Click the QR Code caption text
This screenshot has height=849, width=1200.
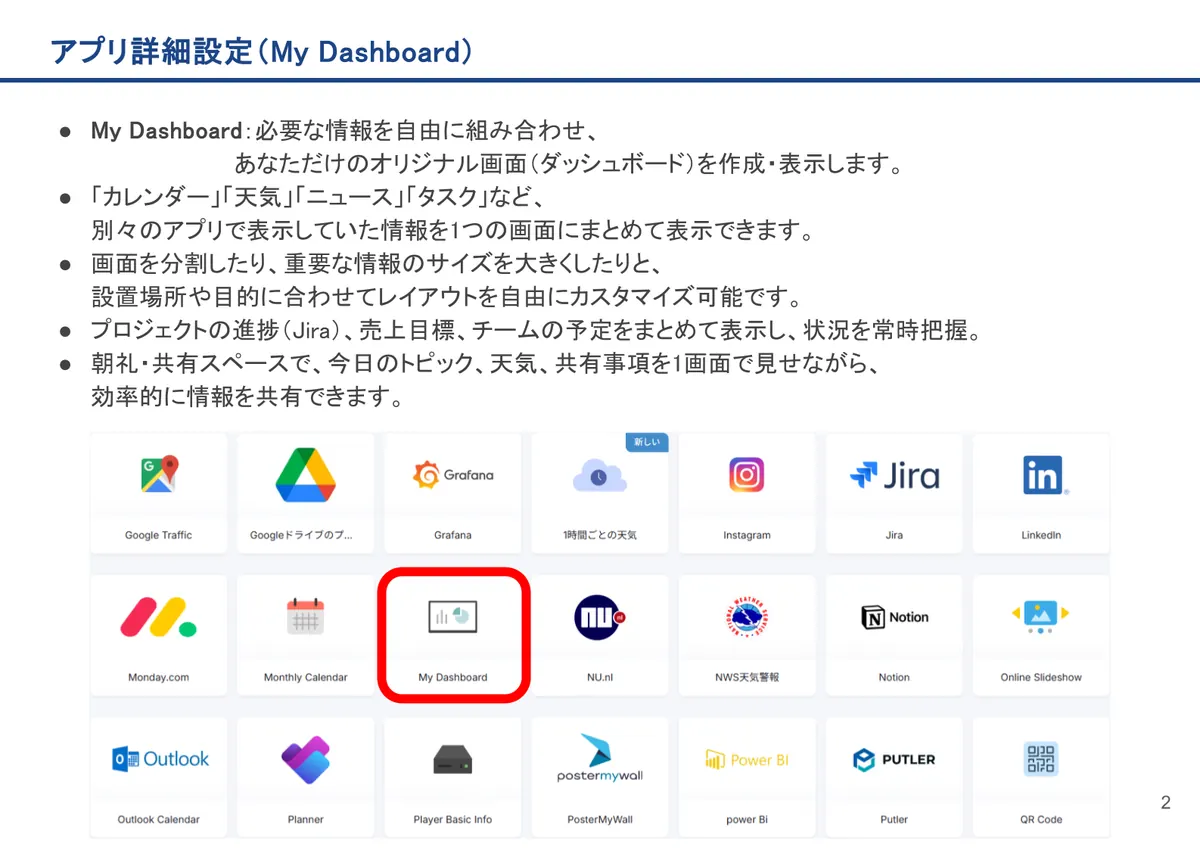point(1041,819)
